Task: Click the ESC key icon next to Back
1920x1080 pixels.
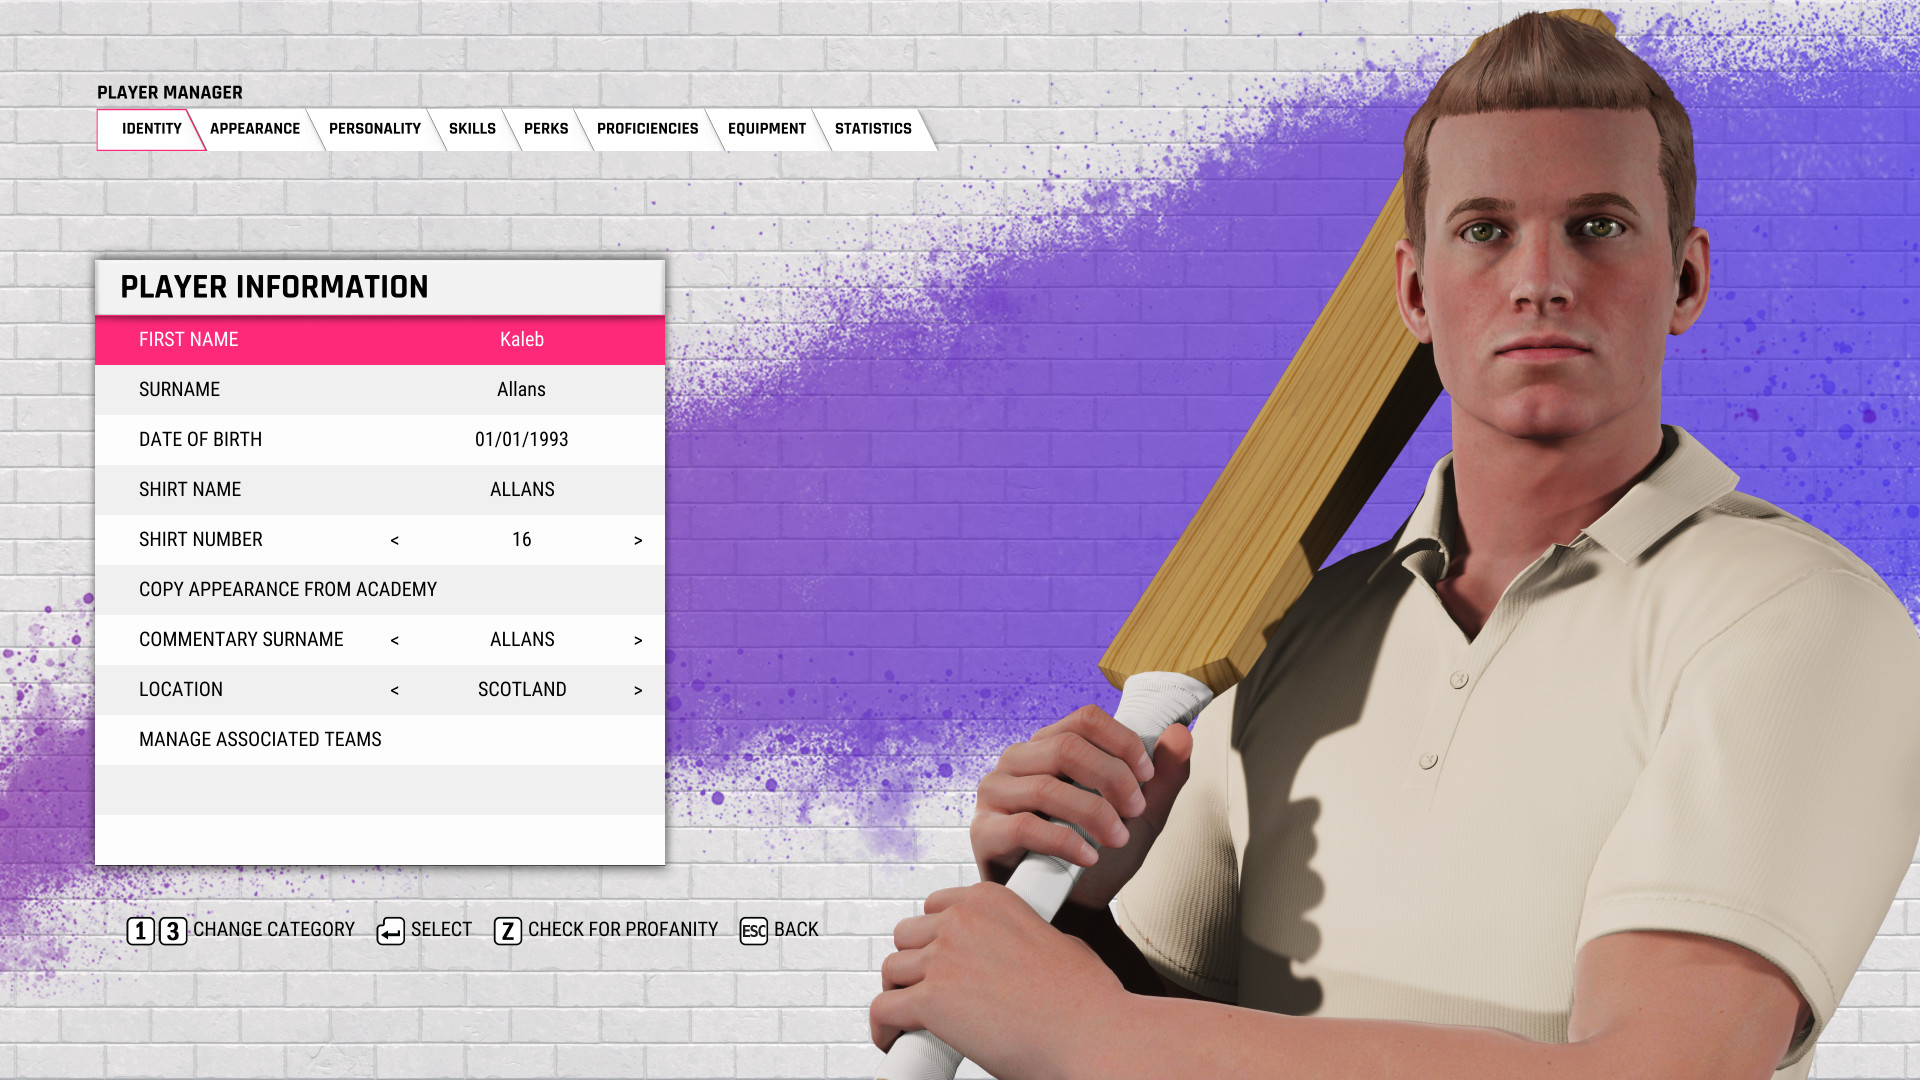Action: [x=753, y=929]
